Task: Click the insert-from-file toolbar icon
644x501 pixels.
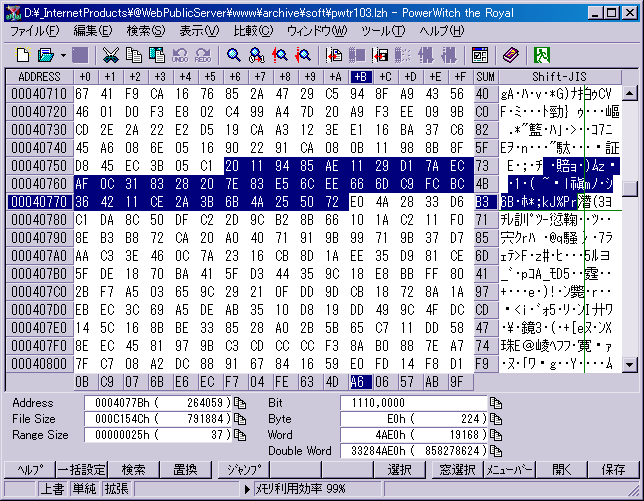Action: click(x=334, y=55)
